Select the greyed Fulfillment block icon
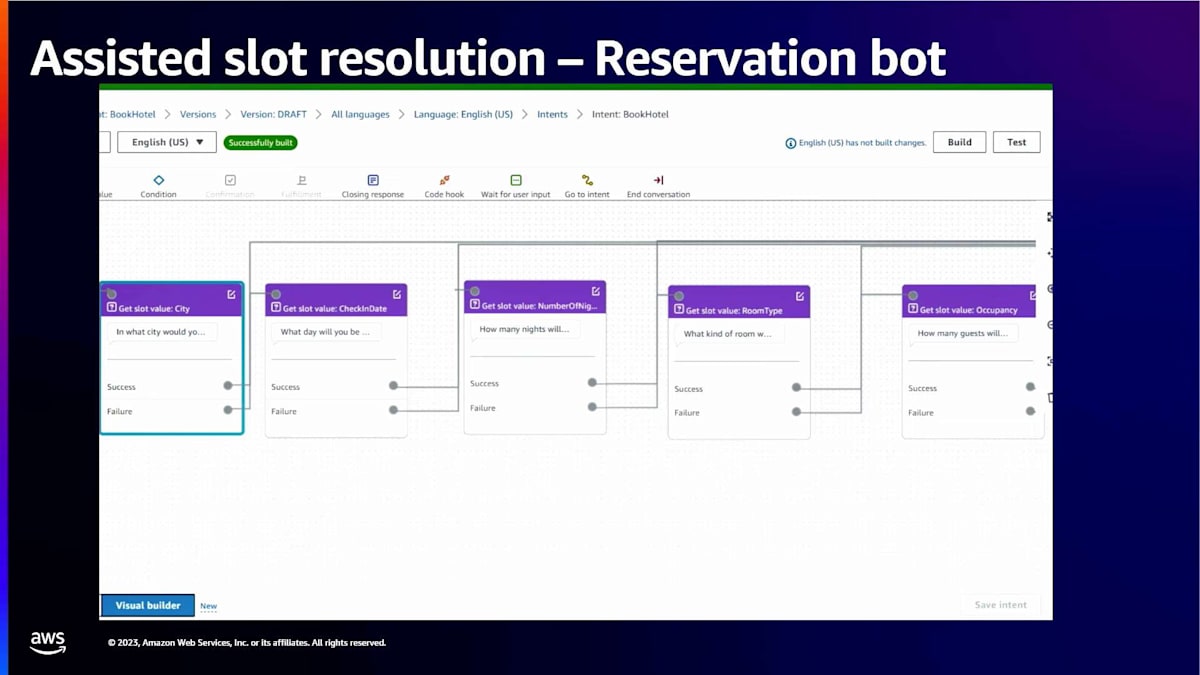 click(301, 180)
